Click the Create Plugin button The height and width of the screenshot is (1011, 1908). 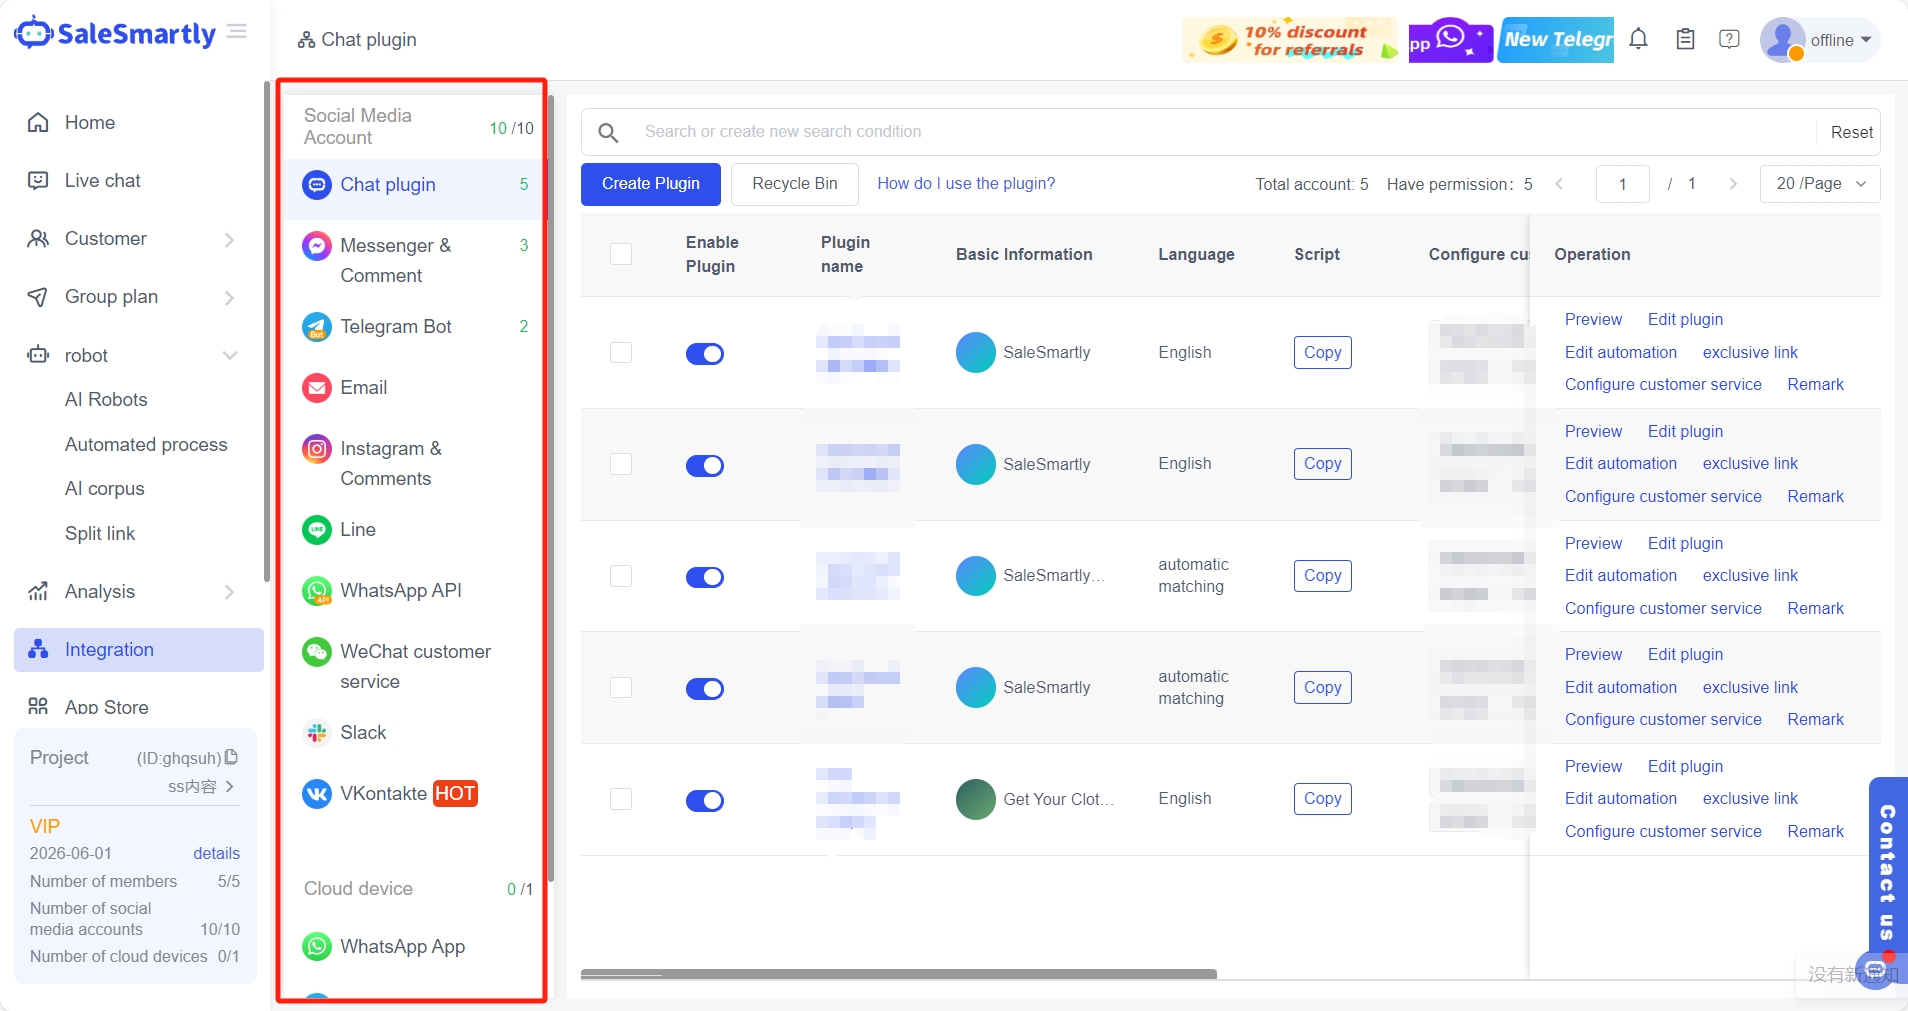[x=650, y=184]
